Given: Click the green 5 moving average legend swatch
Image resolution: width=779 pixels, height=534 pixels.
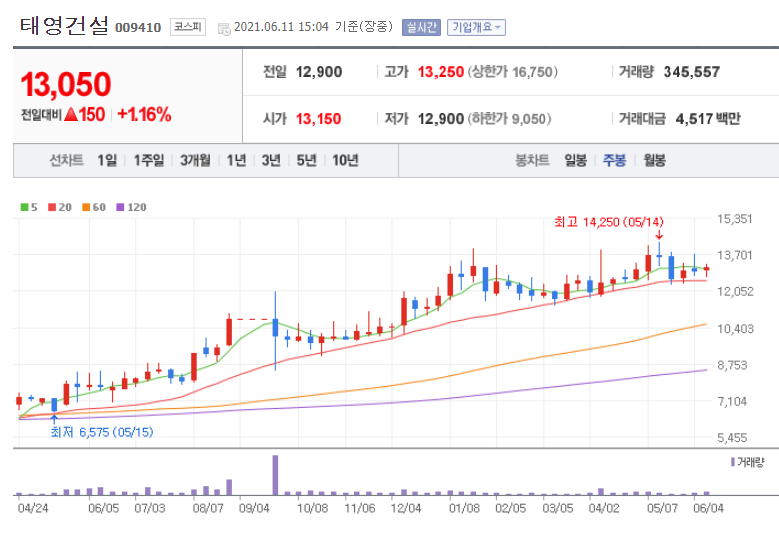Looking at the screenshot, I should (24, 207).
